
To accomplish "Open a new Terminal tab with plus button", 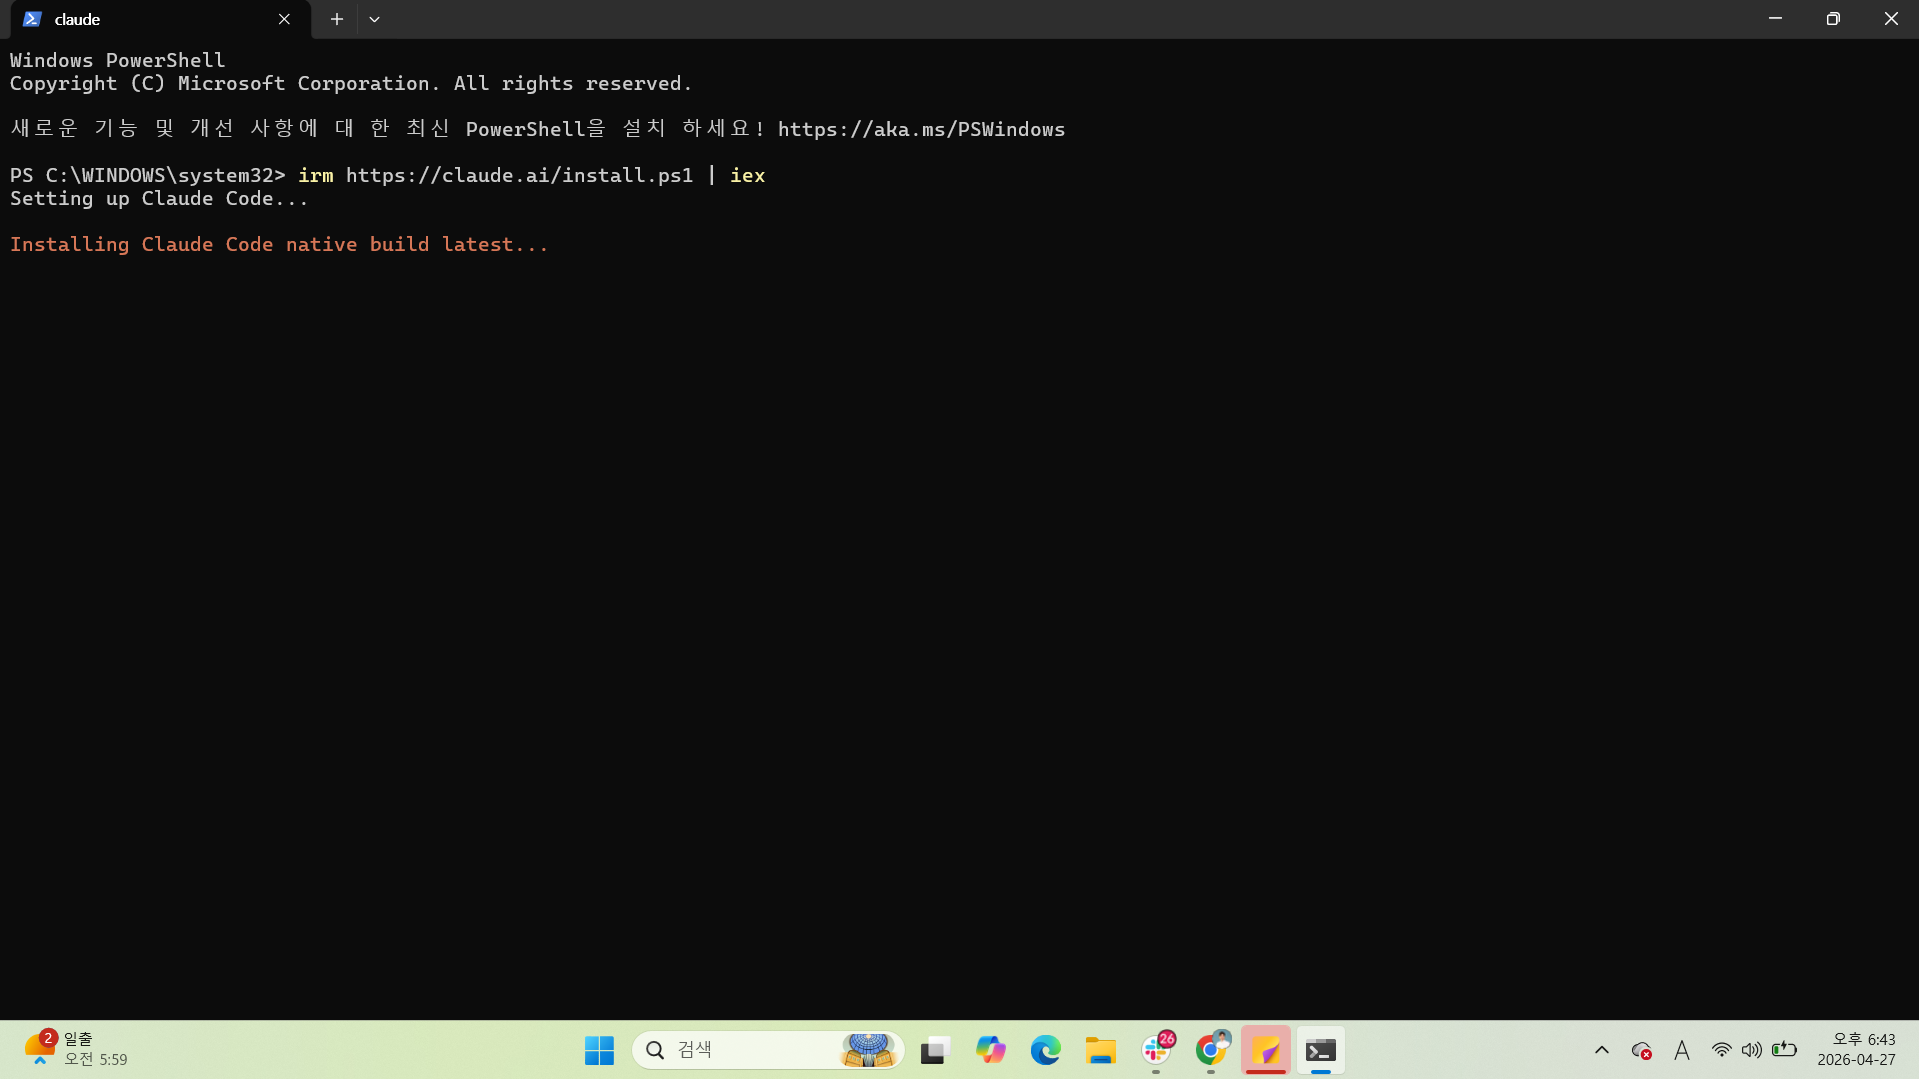I will (336, 19).
